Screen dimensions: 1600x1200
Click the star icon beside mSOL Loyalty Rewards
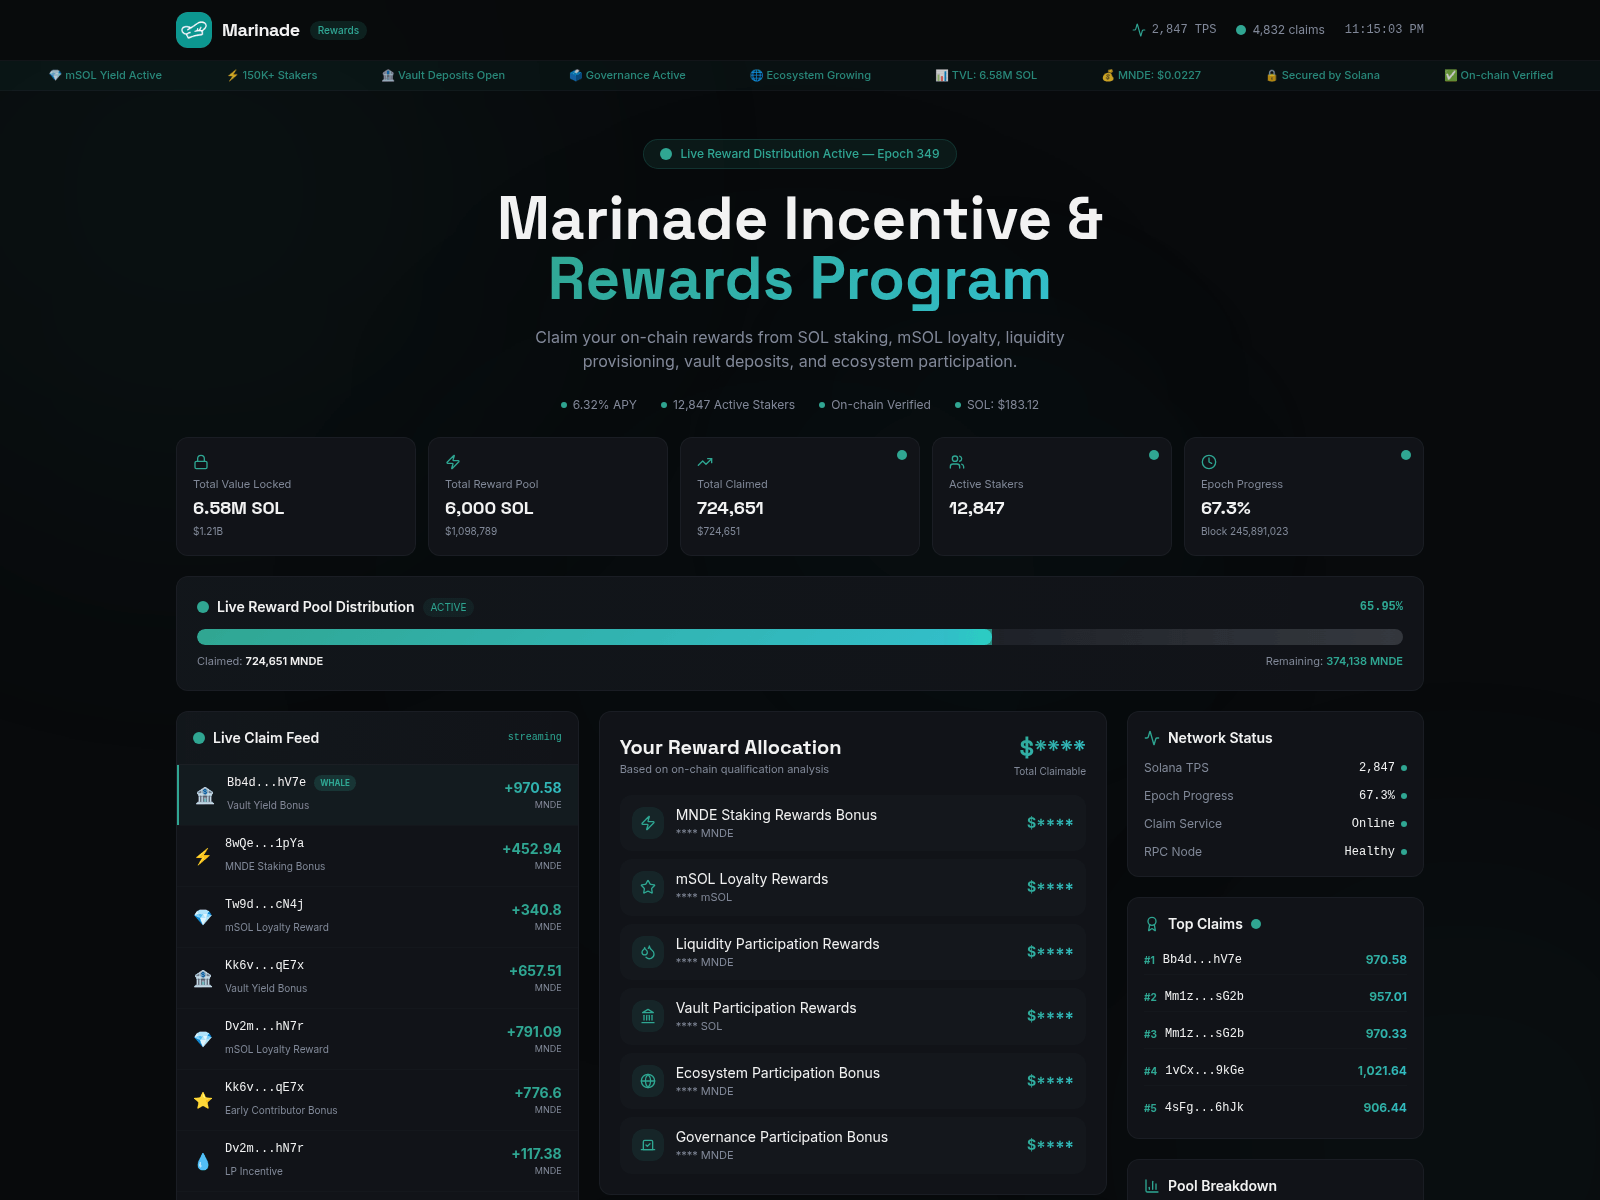pyautogui.click(x=648, y=887)
